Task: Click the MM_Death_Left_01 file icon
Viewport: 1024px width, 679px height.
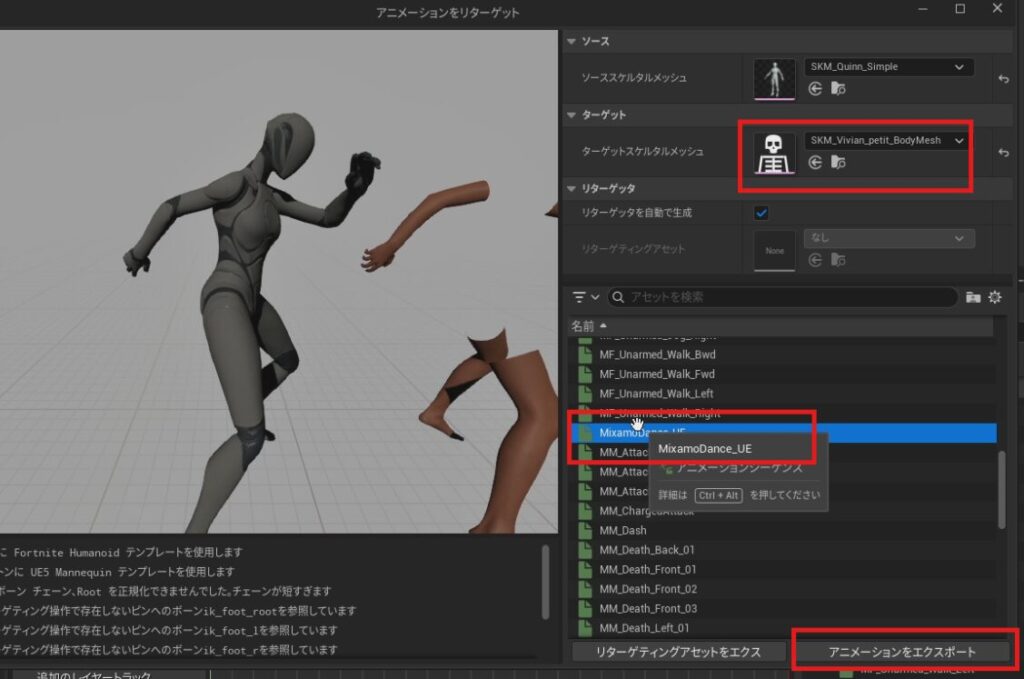Action: tap(585, 628)
